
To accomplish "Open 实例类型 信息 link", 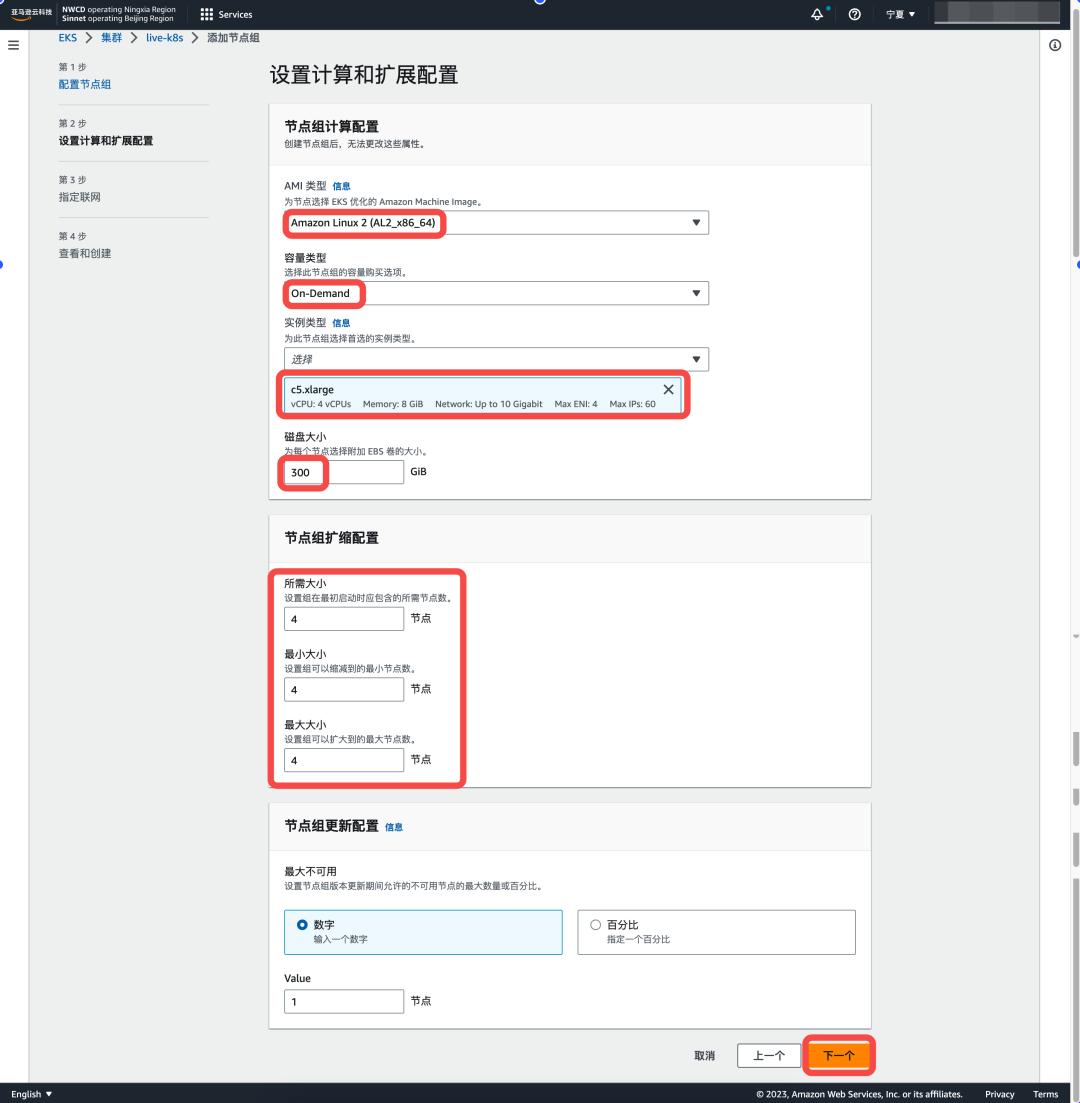I will tap(341, 322).
